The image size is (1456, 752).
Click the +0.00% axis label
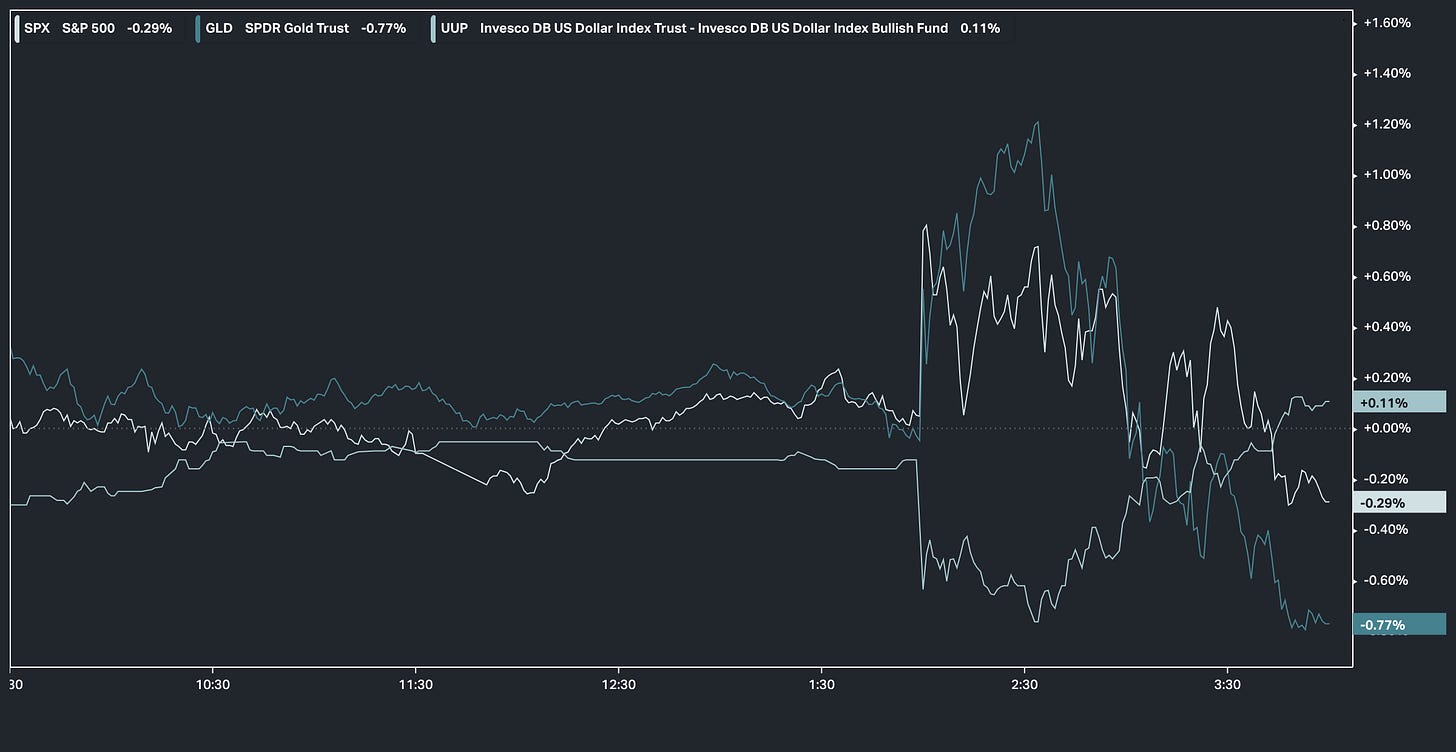point(1387,428)
